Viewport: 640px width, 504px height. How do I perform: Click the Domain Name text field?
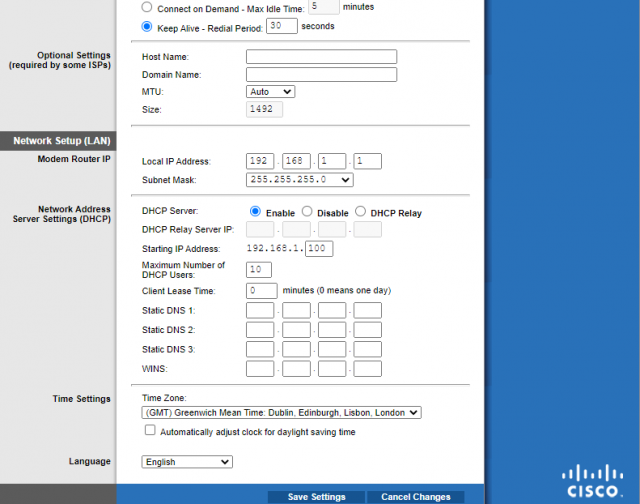321,74
